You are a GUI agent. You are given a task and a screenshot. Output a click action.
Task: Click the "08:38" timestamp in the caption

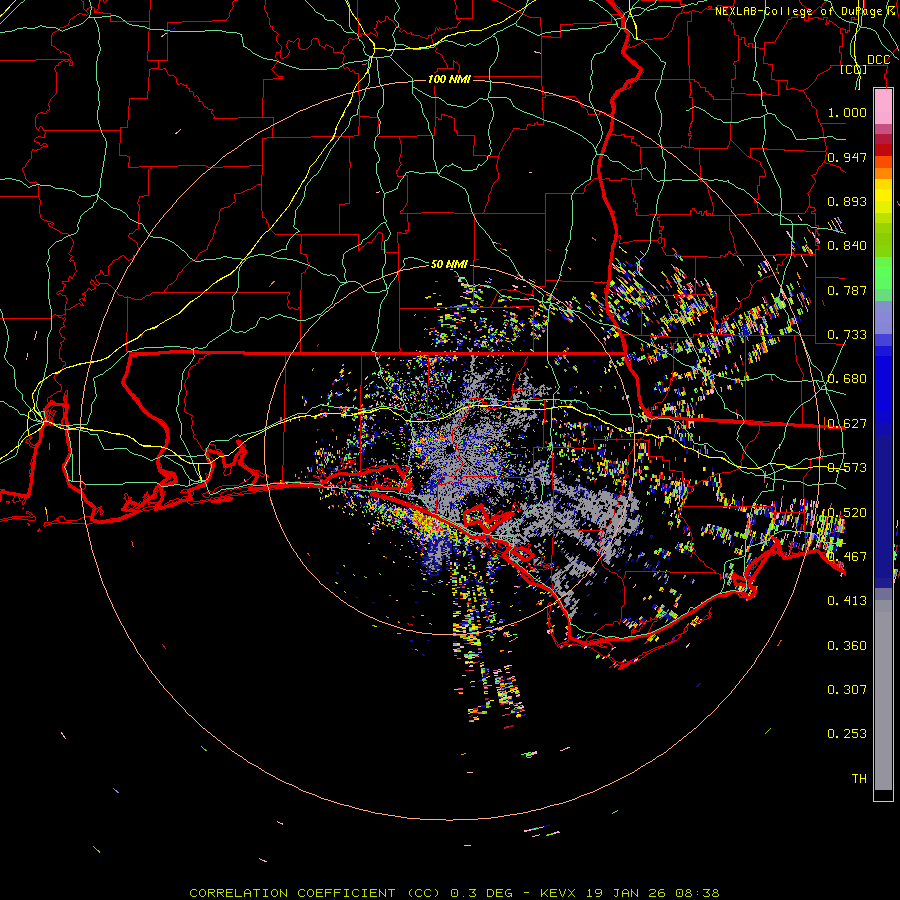pyautogui.click(x=698, y=893)
